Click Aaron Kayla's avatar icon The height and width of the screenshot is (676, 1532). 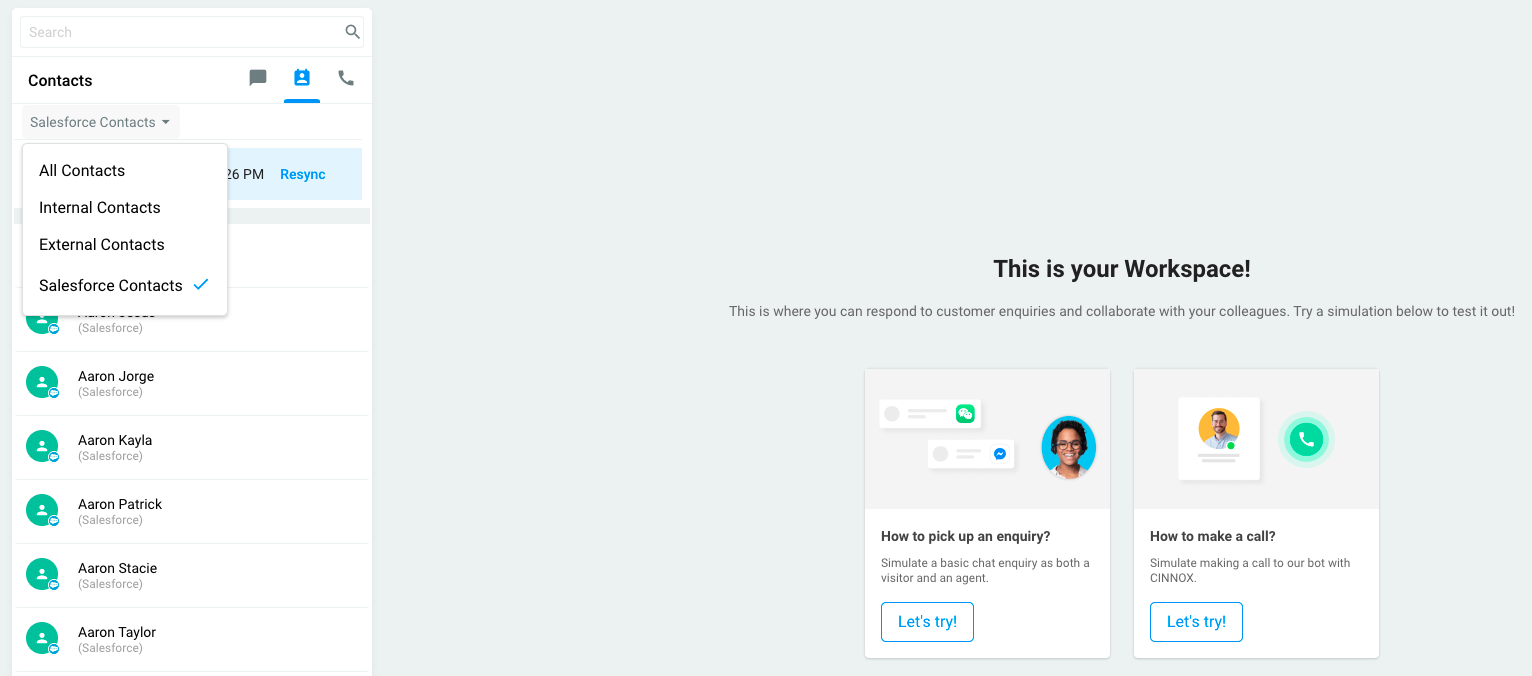tap(42, 446)
